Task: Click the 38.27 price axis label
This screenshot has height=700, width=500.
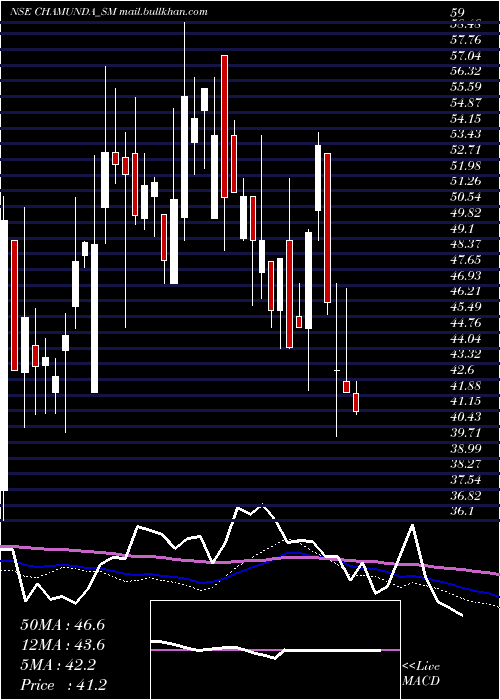Action: (466, 464)
